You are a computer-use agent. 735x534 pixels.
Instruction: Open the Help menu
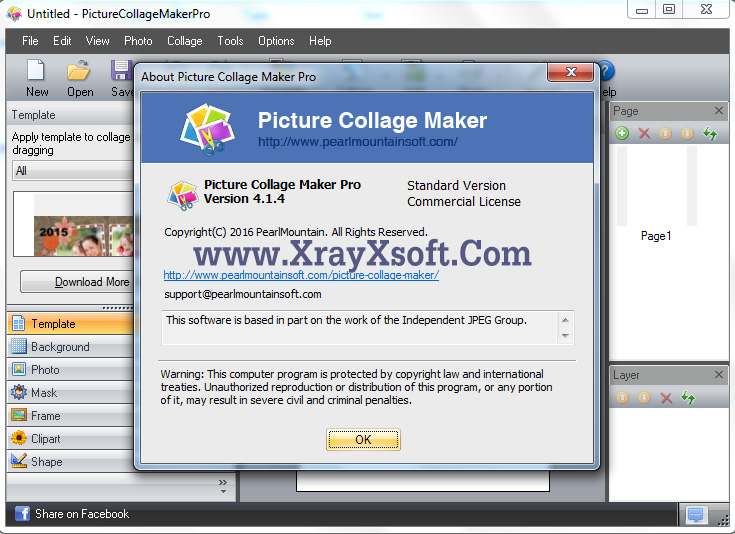click(x=320, y=41)
